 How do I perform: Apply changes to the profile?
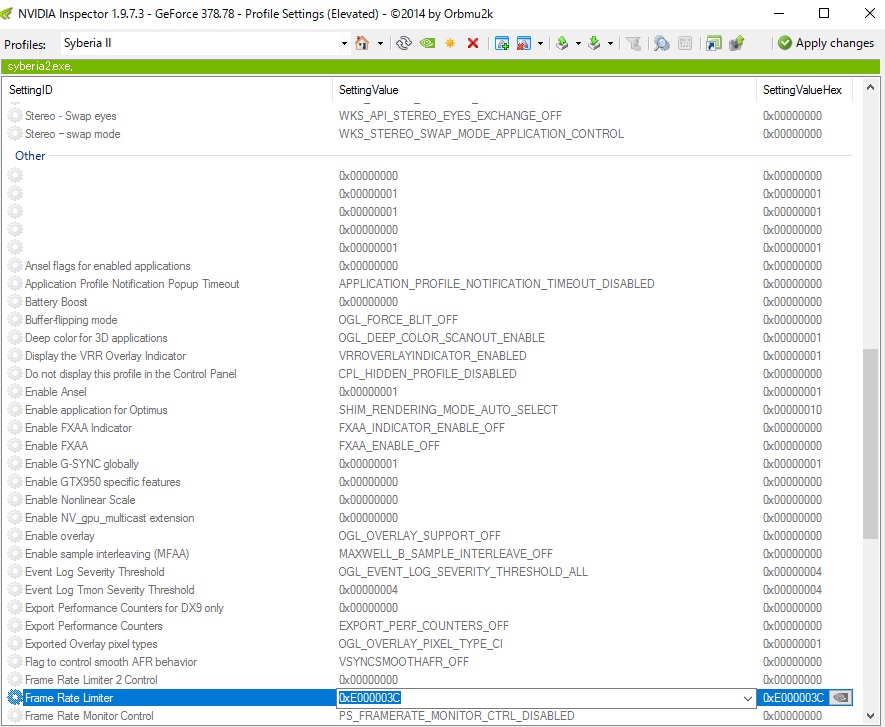click(x=826, y=43)
